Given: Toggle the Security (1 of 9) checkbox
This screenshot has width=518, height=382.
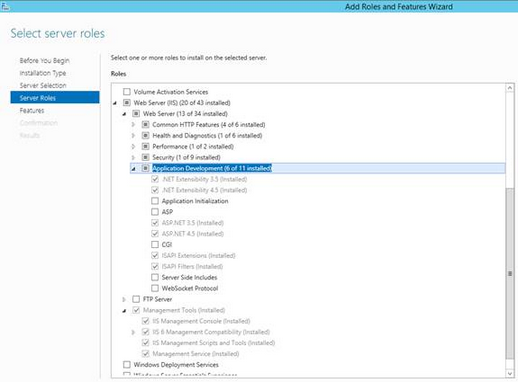Looking at the screenshot, I should 145,157.
